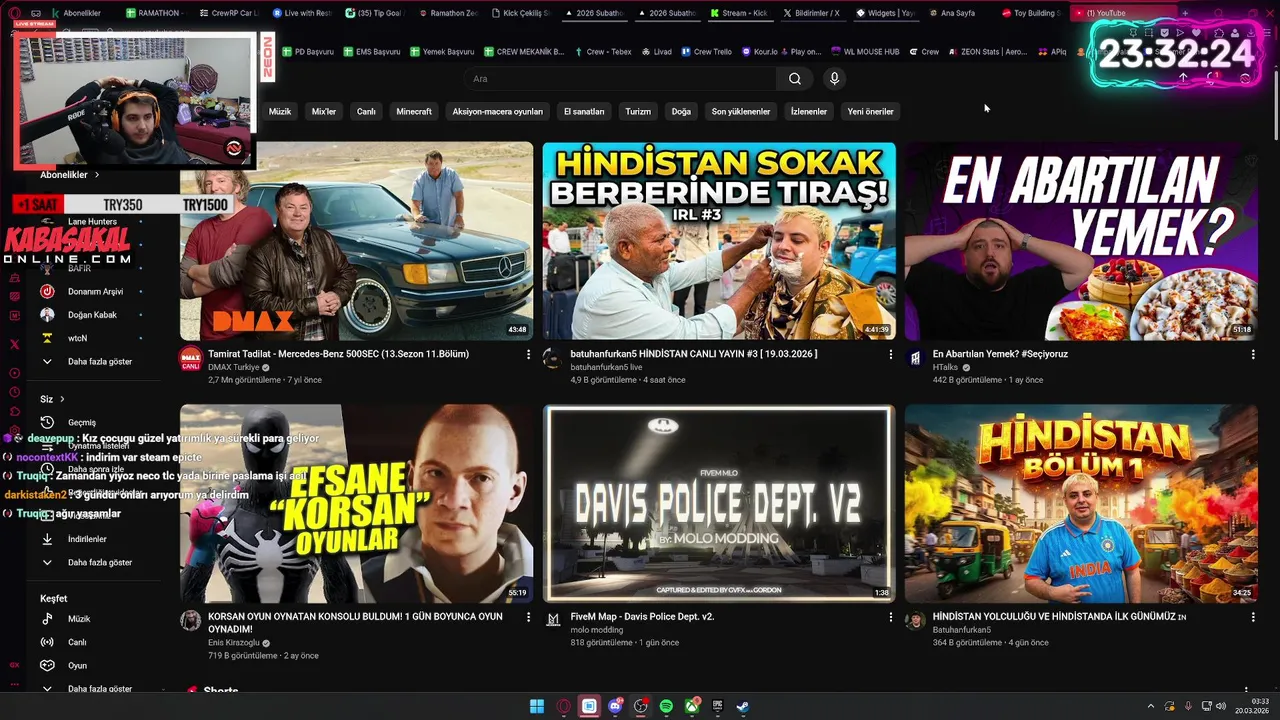Image resolution: width=1280 pixels, height=720 pixels.
Task: Play En Abartılan Yemek thumbnail
Action: [x=1081, y=241]
